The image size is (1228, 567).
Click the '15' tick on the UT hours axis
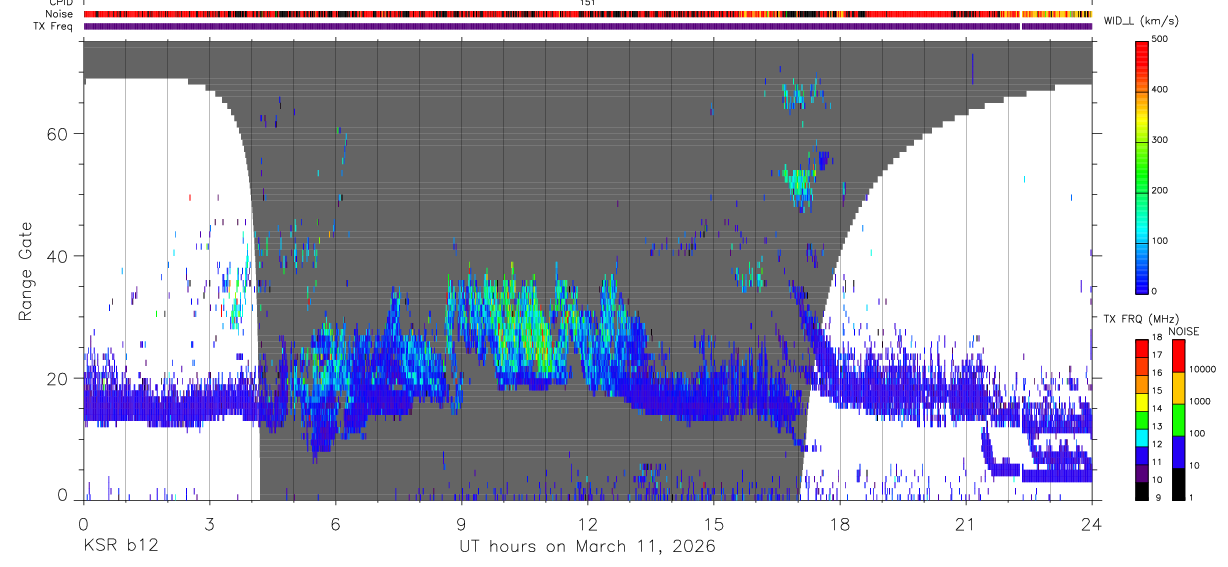click(714, 523)
